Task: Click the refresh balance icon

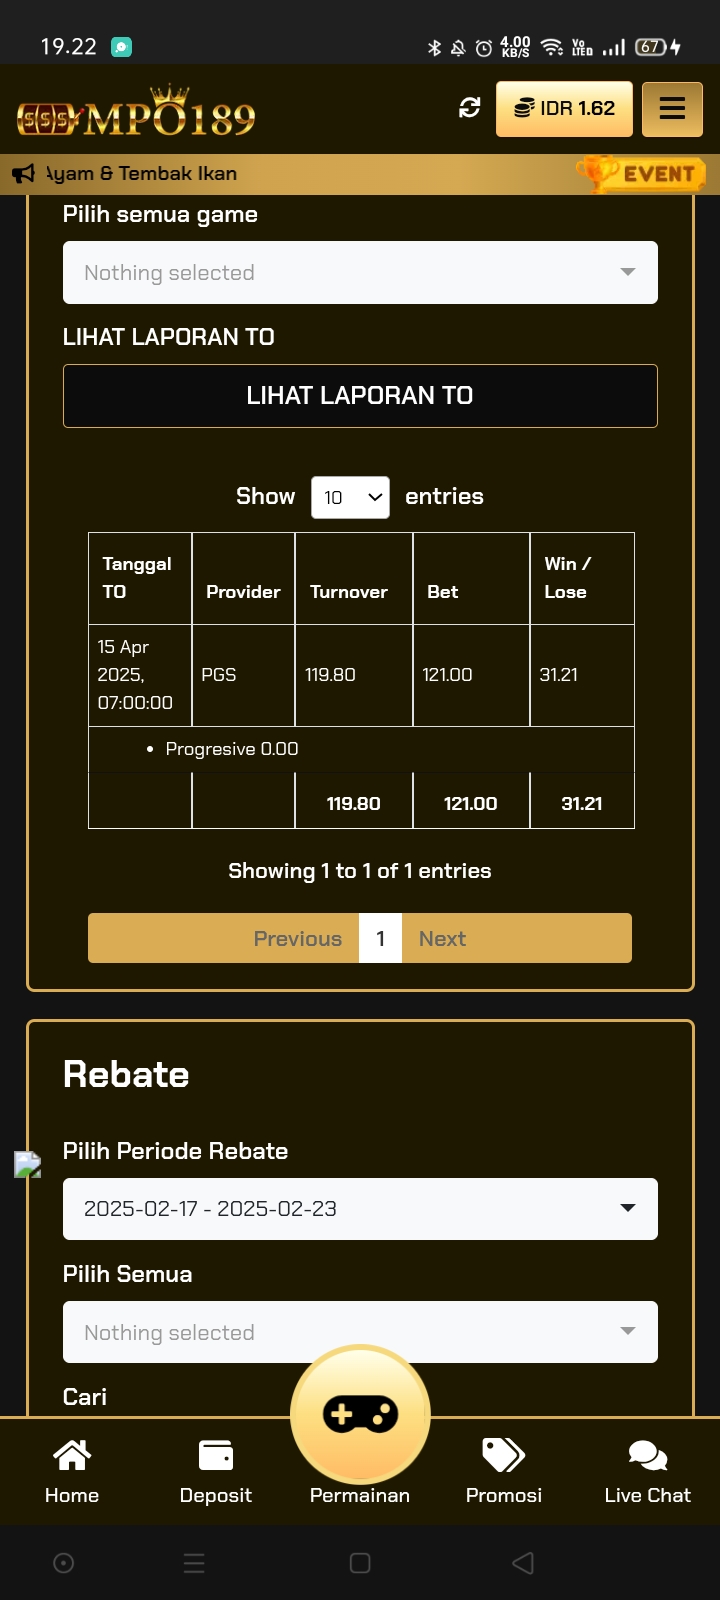Action: [x=470, y=108]
